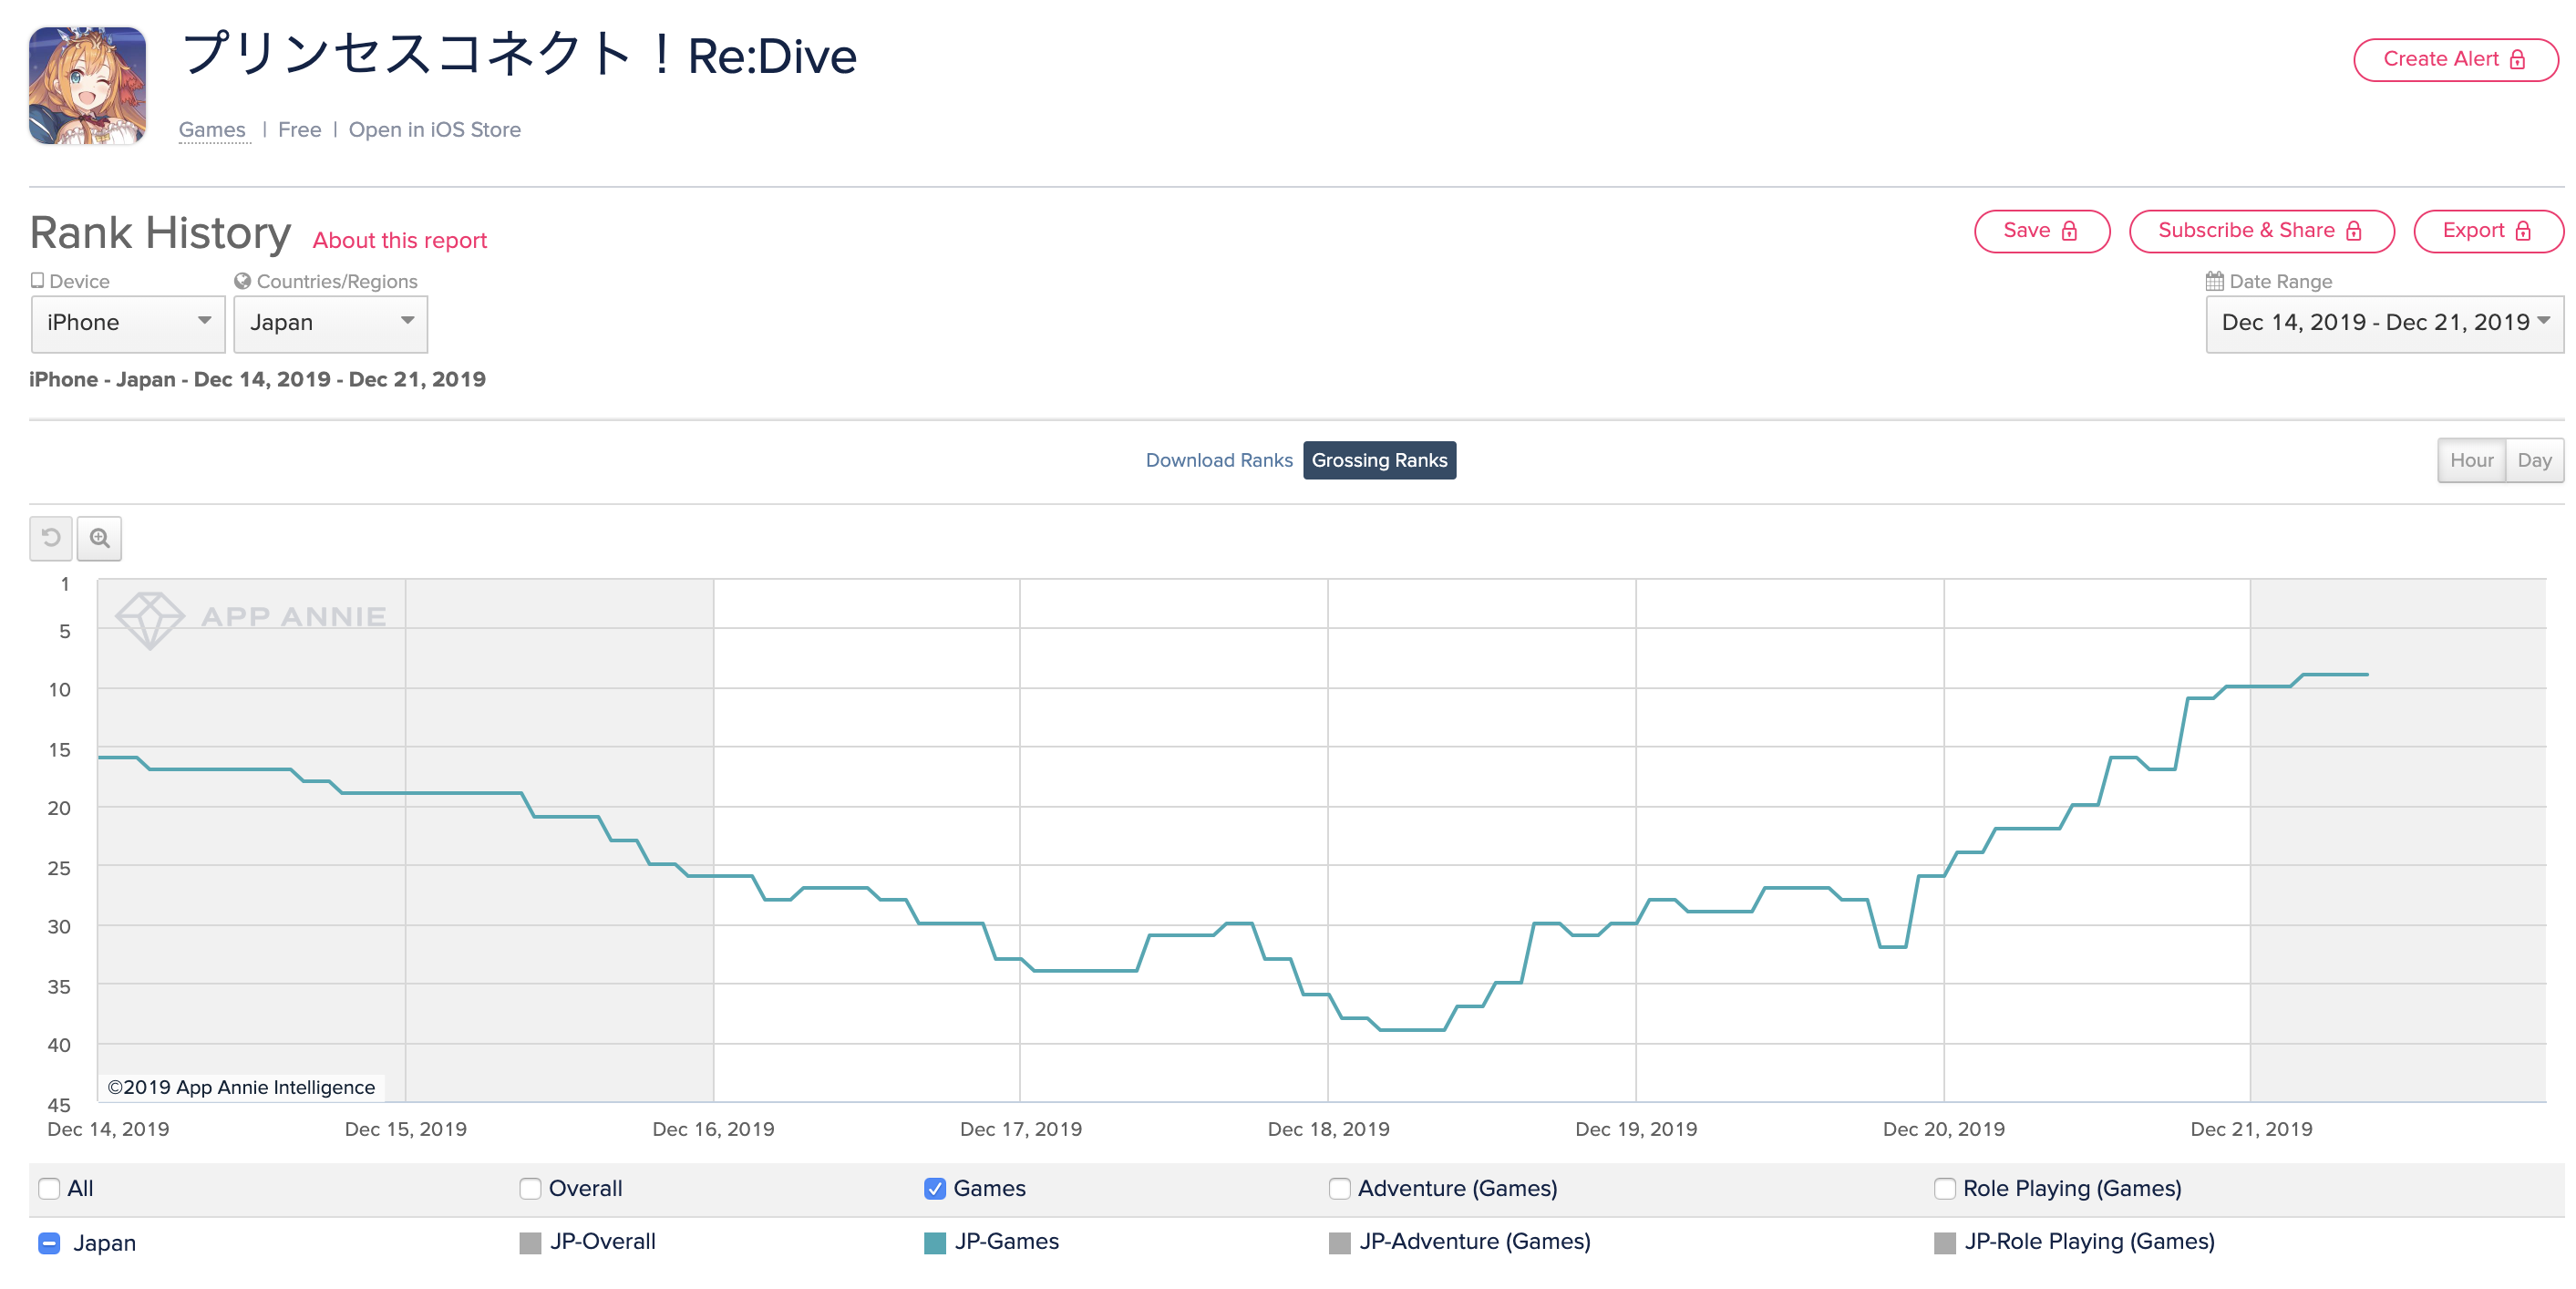The image size is (2576, 1289).
Task: Switch chart granularity to Hour
Action: (x=2471, y=460)
